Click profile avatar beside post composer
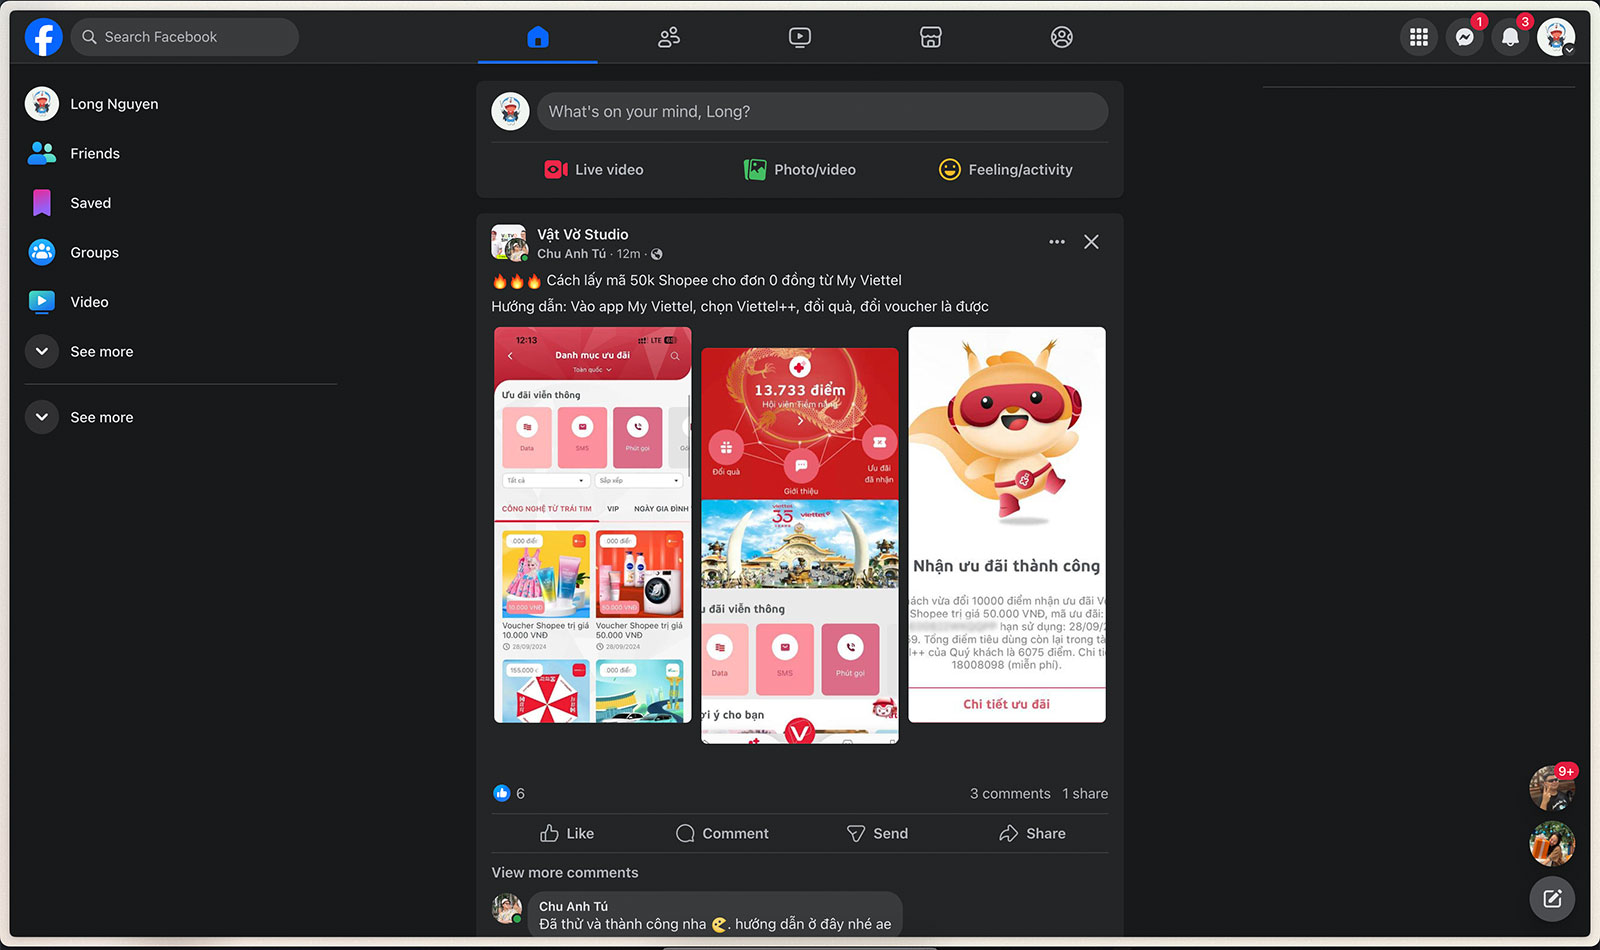1600x950 pixels. [x=510, y=111]
